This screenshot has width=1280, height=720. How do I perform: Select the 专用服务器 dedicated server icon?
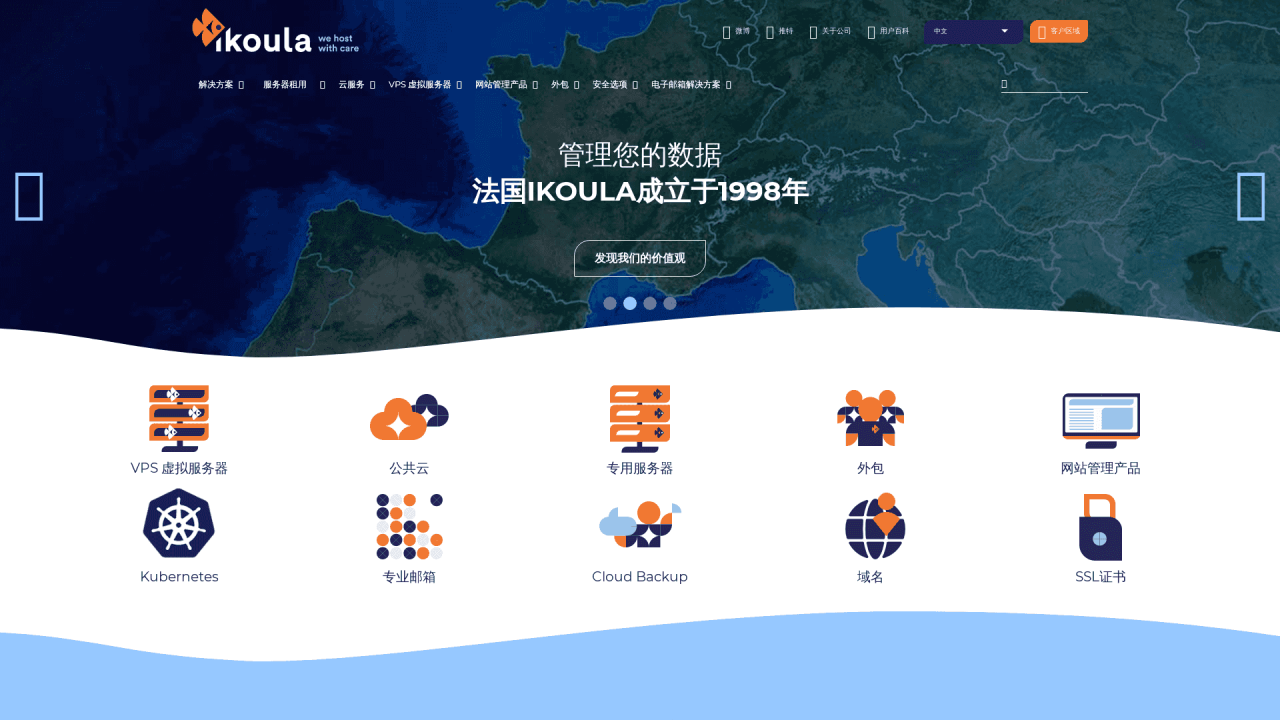click(640, 418)
